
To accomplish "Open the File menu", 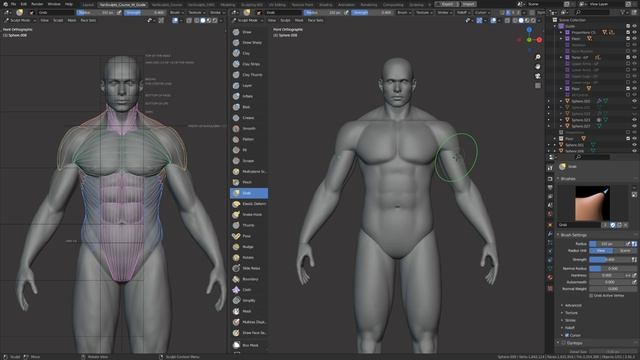I will click(13, 4).
